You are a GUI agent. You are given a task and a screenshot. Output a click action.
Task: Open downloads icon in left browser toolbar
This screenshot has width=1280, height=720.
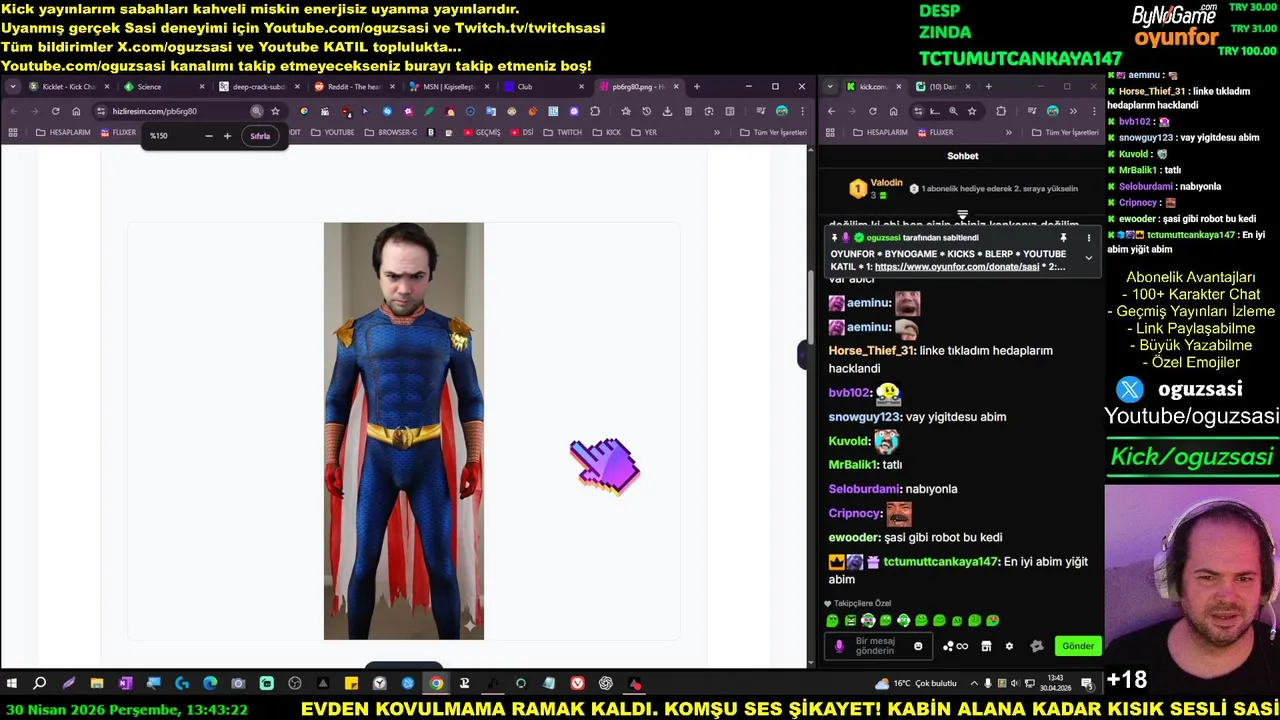coord(667,111)
